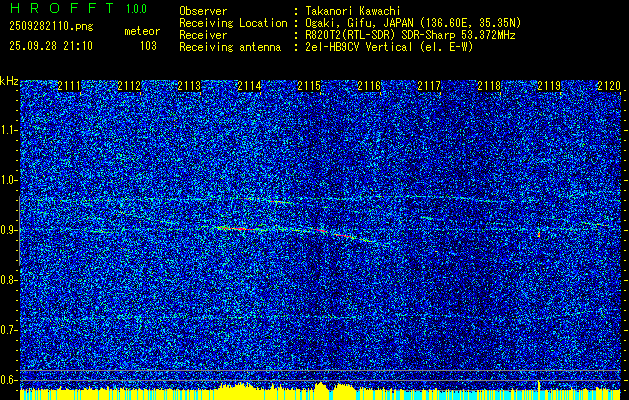Click the meteor label

(x=142, y=31)
